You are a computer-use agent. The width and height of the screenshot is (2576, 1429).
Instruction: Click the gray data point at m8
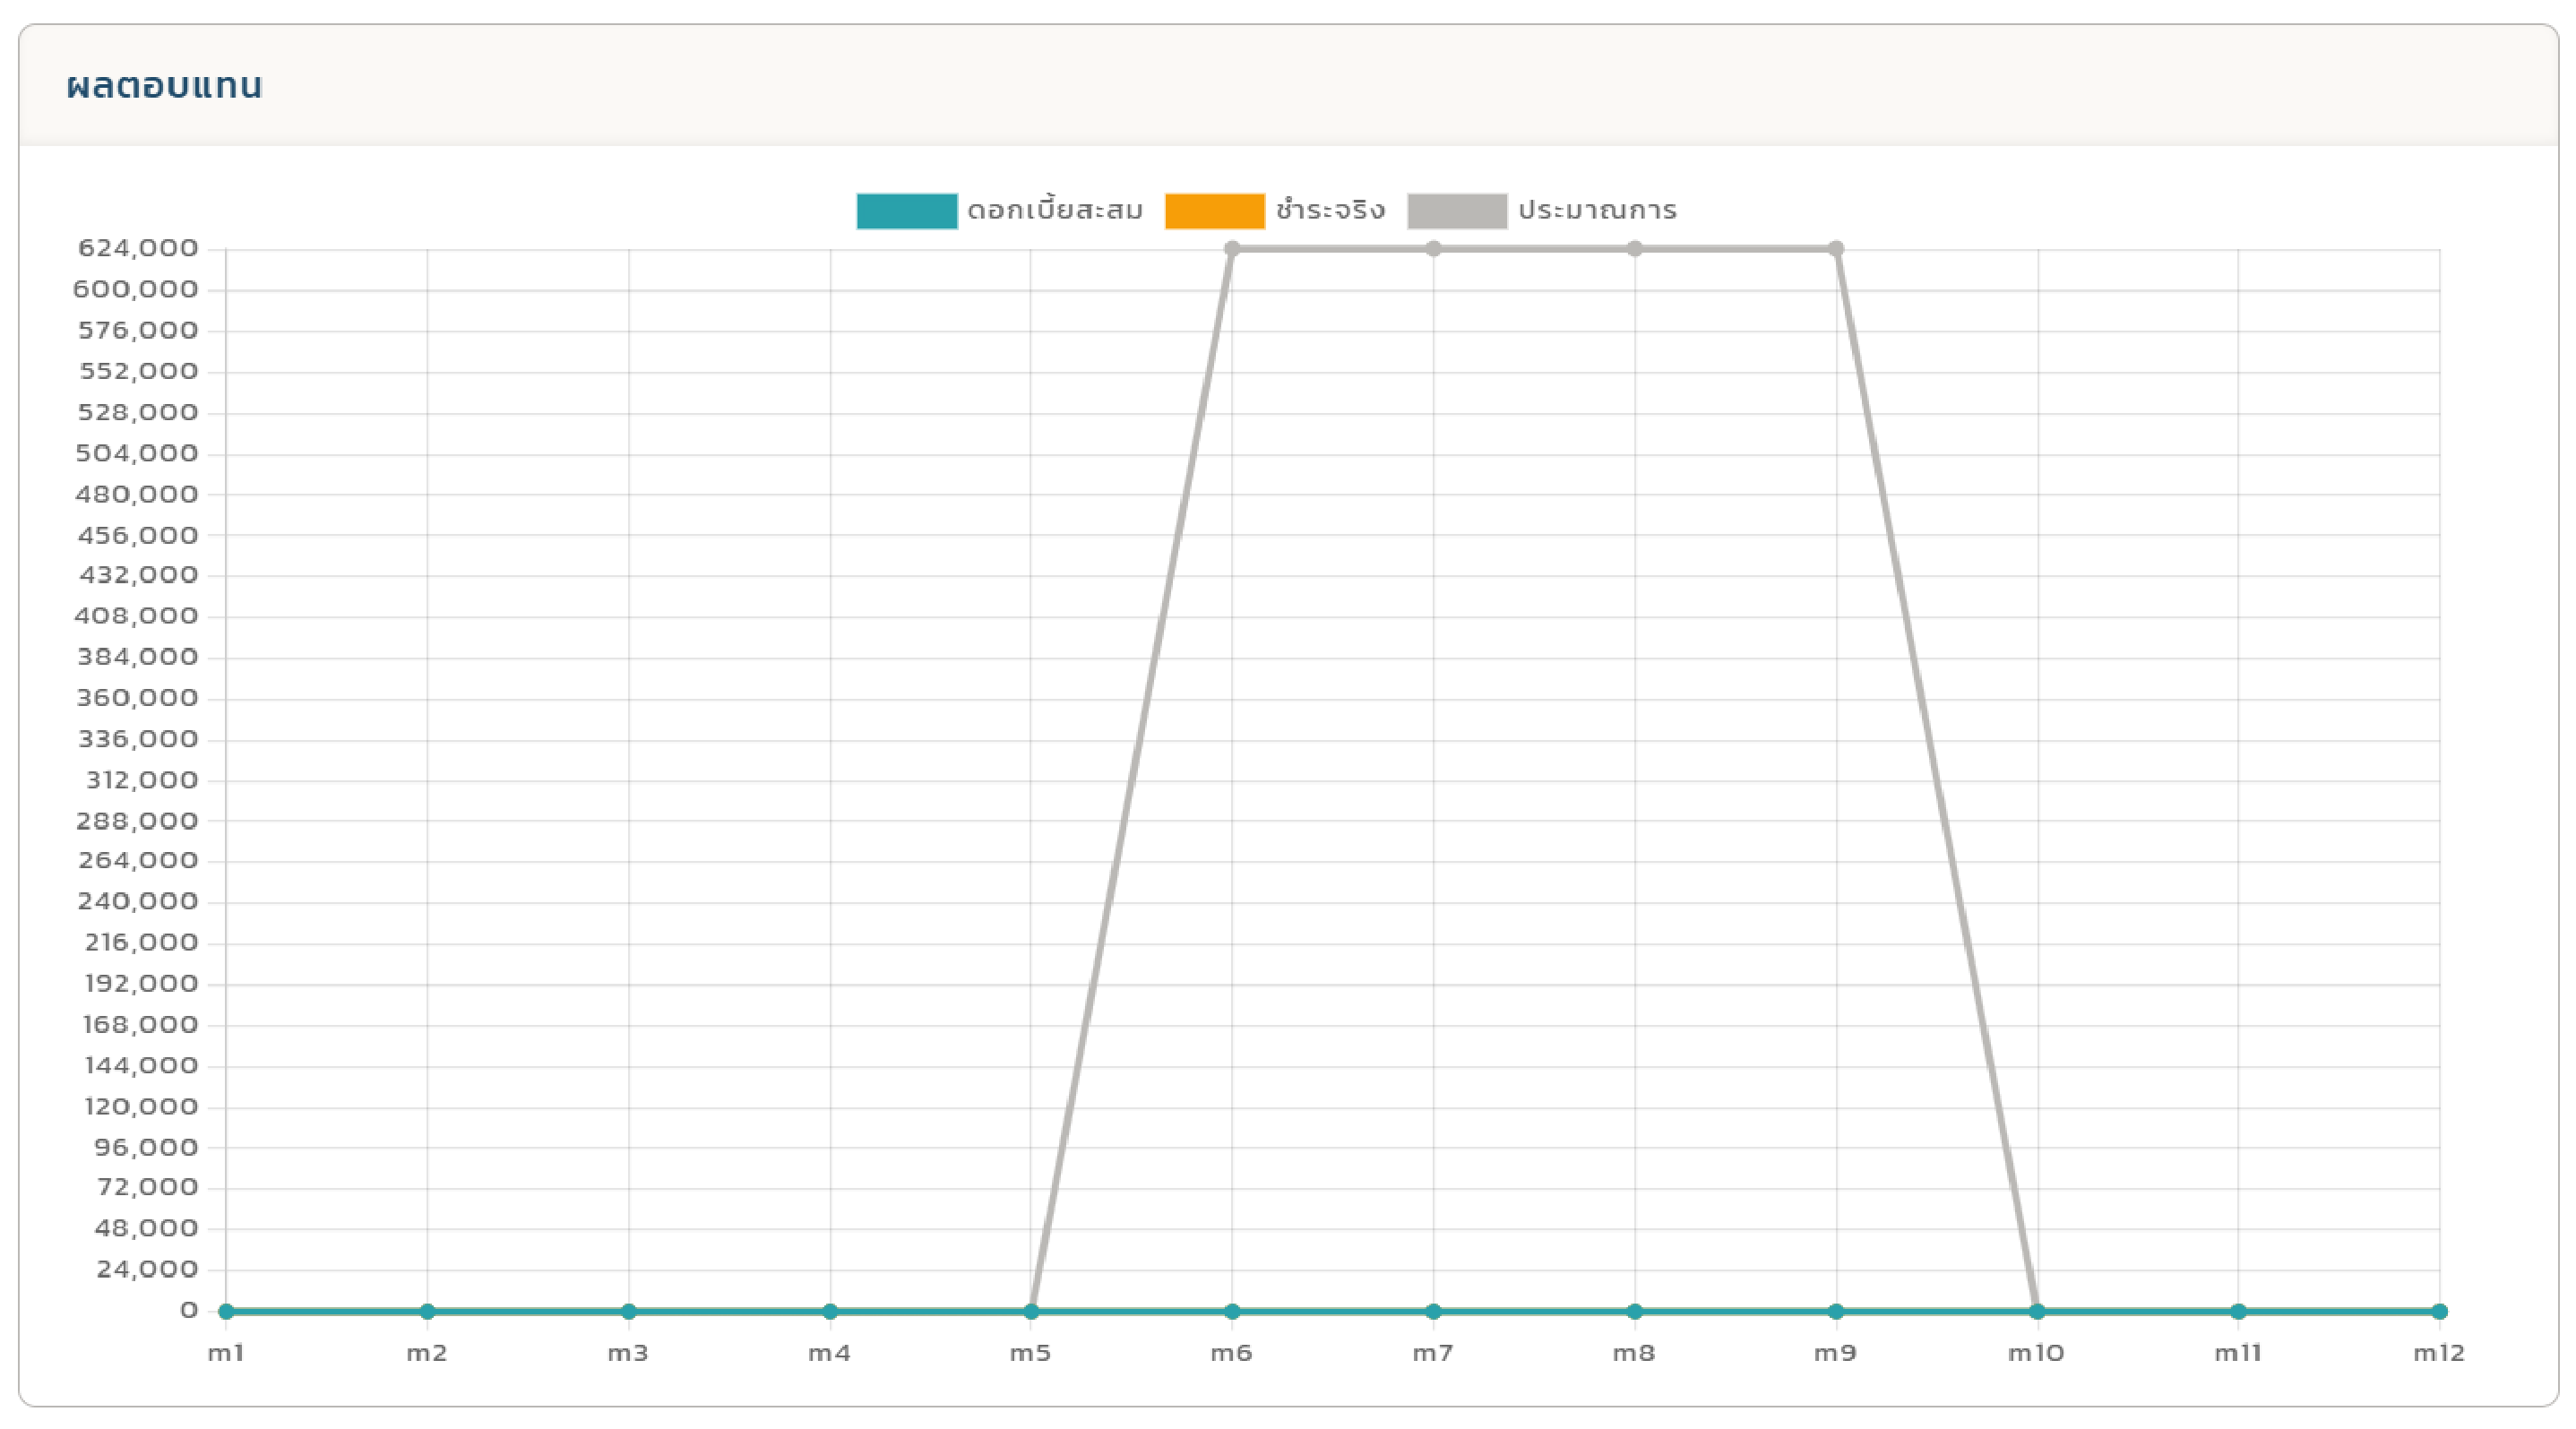click(1634, 249)
